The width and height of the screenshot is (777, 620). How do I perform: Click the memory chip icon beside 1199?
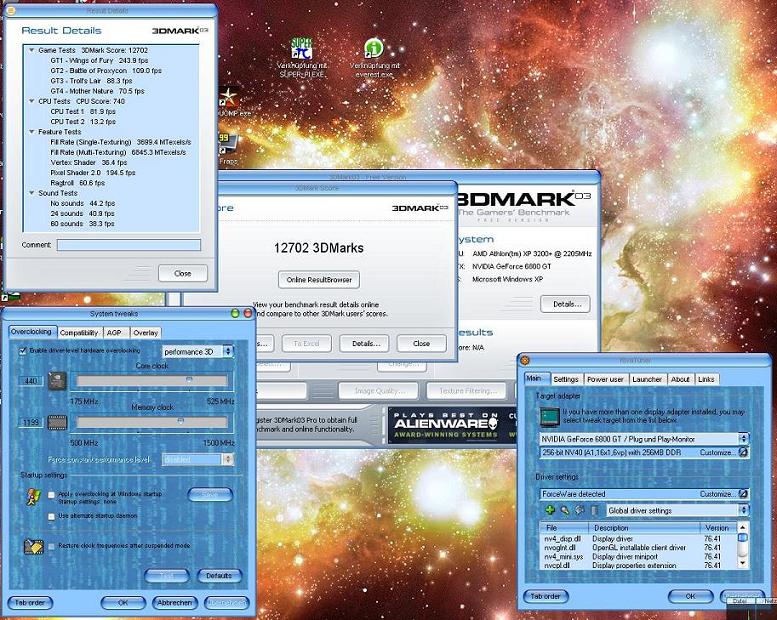57,422
